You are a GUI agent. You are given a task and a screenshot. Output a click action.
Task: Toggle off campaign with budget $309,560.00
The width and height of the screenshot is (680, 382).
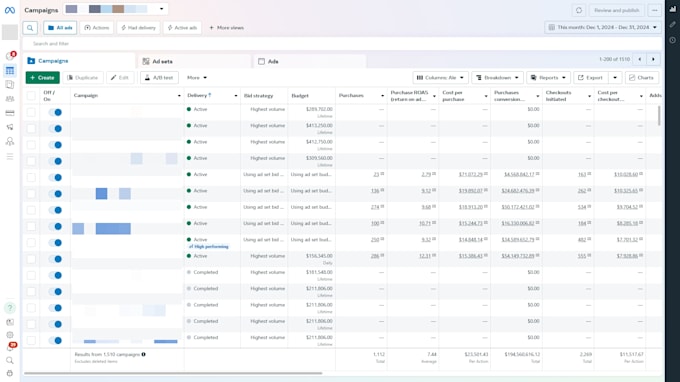tap(55, 161)
